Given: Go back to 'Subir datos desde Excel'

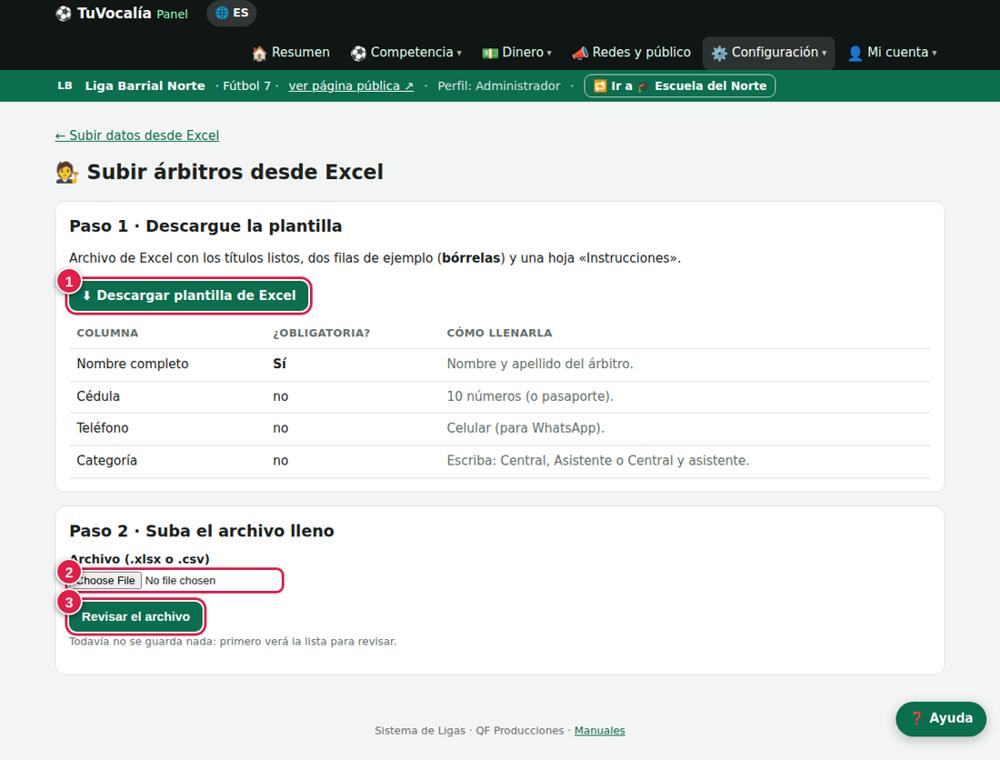Looking at the screenshot, I should 137,135.
